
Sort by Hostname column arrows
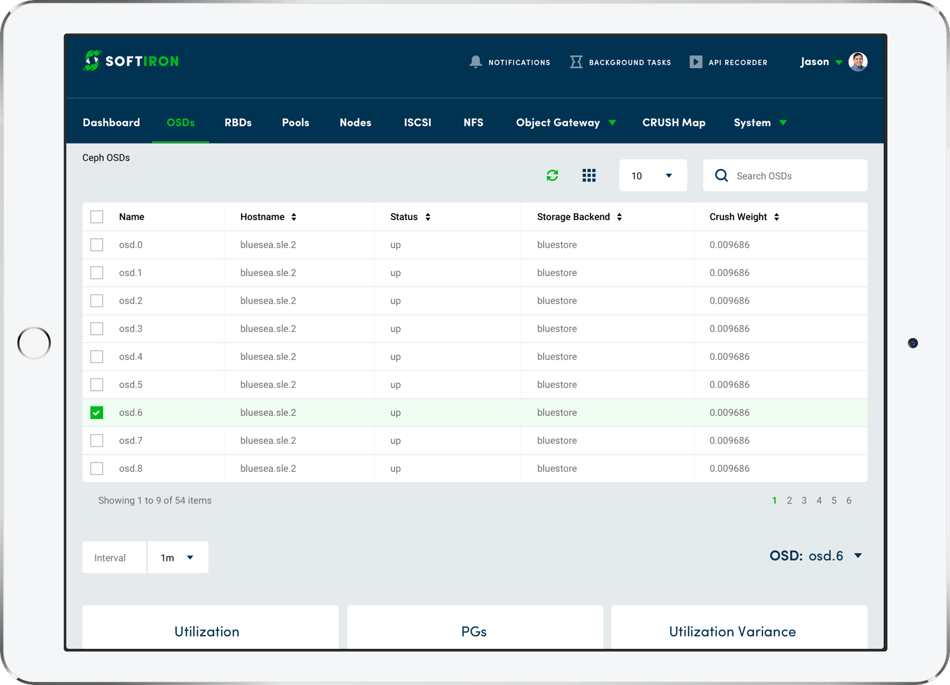[294, 217]
